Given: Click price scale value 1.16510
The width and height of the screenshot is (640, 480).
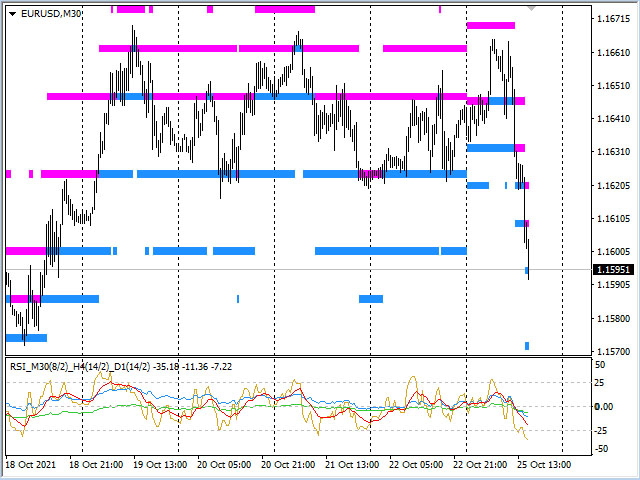Looking at the screenshot, I should coord(613,86).
